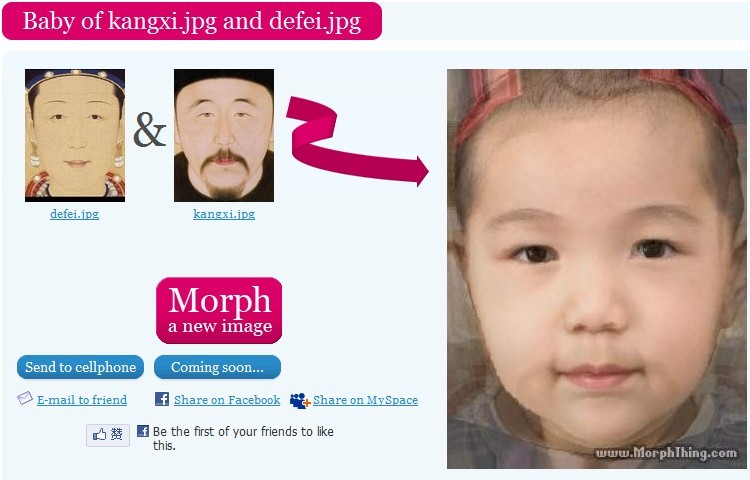The height and width of the screenshot is (480, 750).
Task: Click the Baby of kangxi.jpg and defei.jpg title banner
Action: [x=192, y=21]
